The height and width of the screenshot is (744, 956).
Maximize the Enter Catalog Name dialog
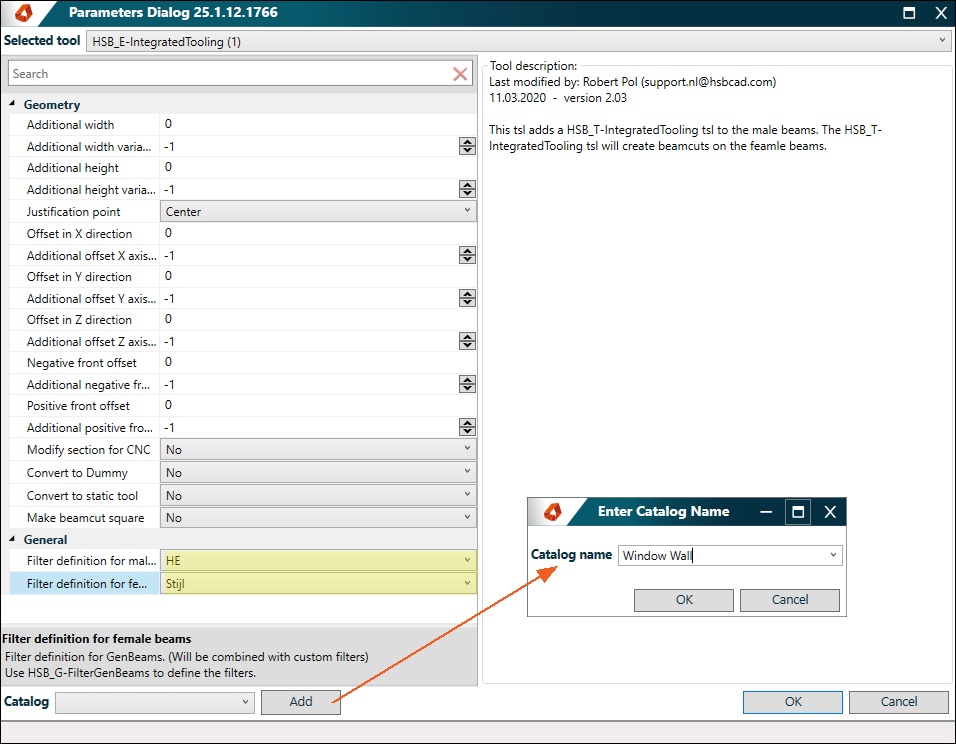(798, 512)
